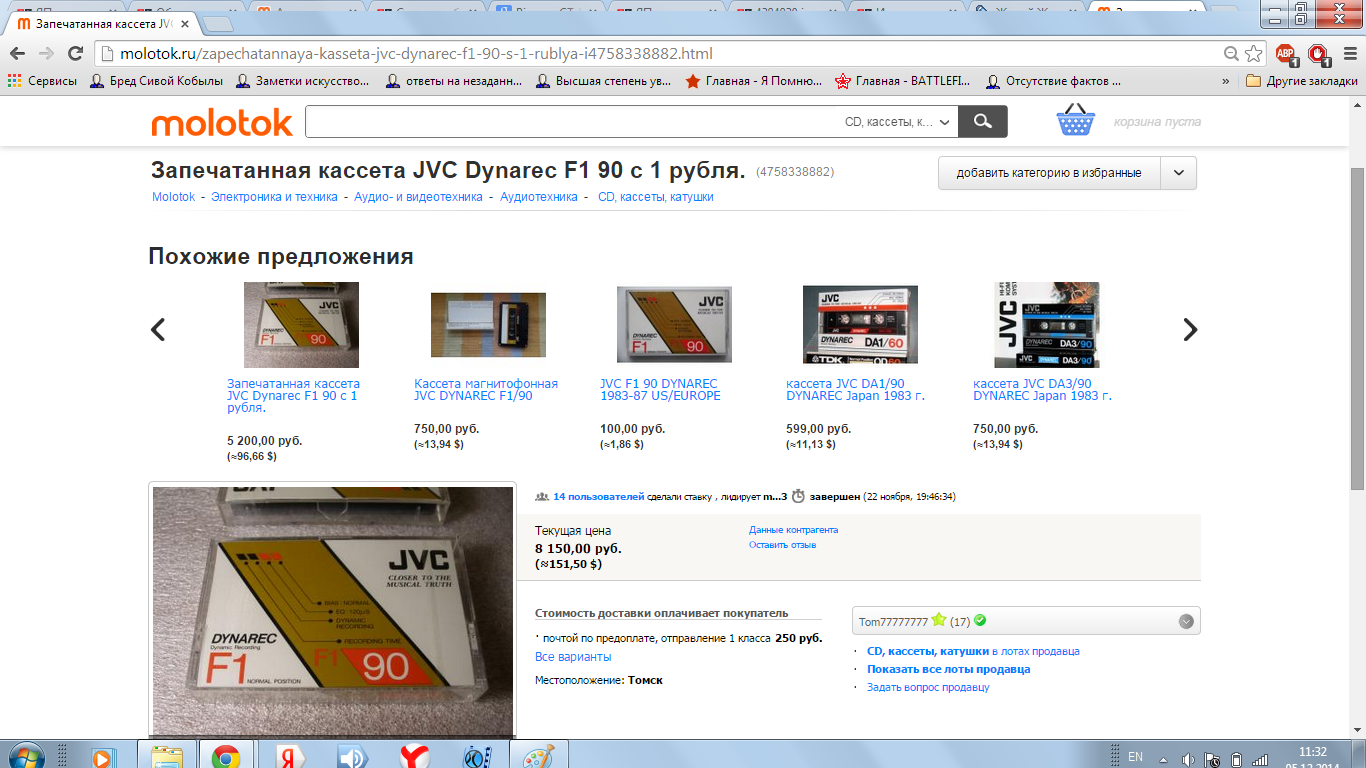
Task: Click 'Оставить отзыв' link
Action: tap(782, 545)
